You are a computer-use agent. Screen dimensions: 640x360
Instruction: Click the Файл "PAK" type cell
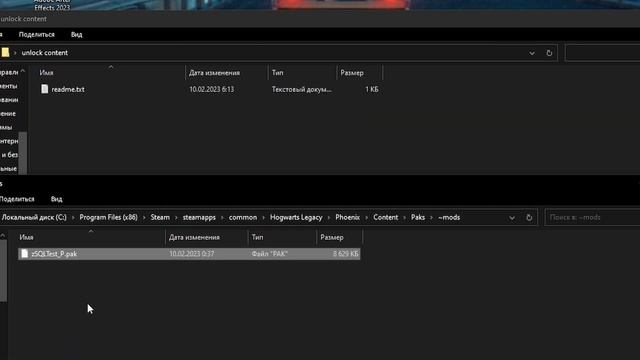point(270,254)
